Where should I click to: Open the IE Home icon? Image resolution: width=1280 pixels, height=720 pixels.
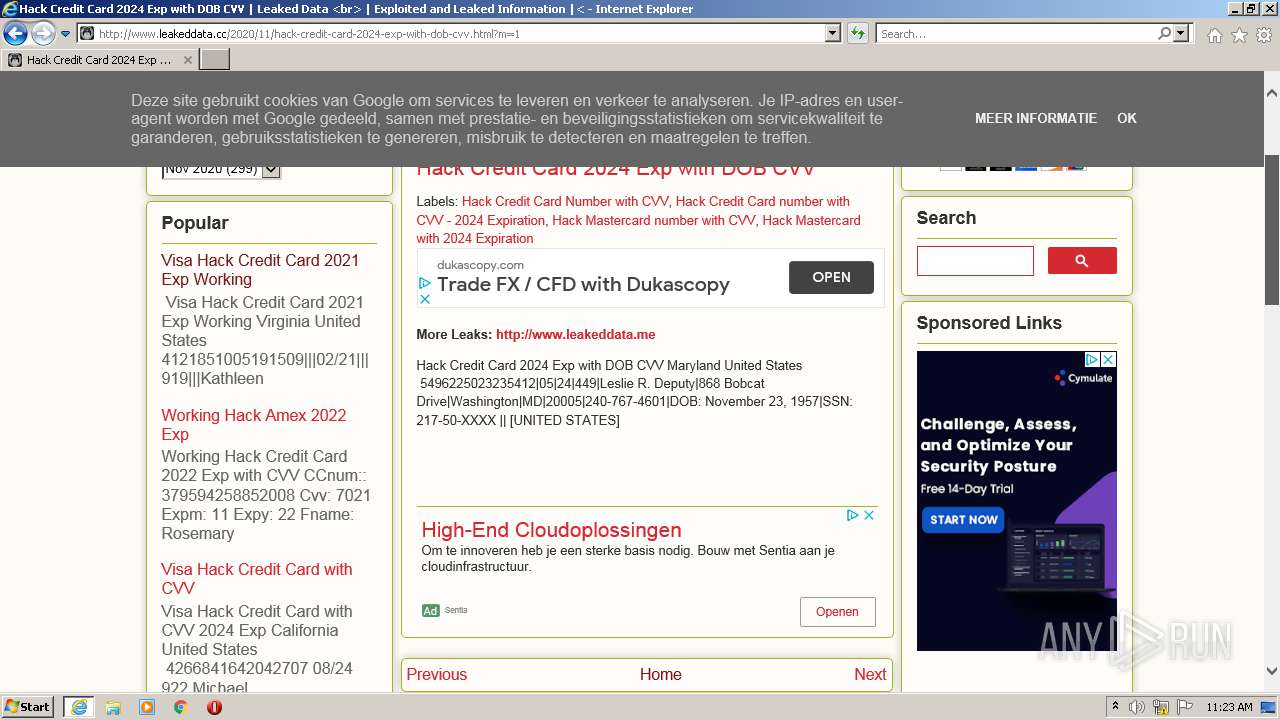tap(1214, 35)
